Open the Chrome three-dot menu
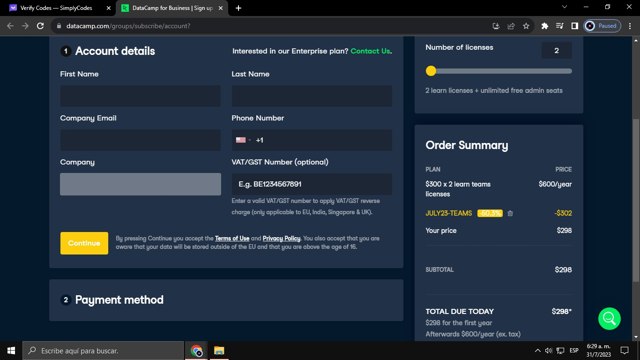The width and height of the screenshot is (640, 360). (630, 26)
